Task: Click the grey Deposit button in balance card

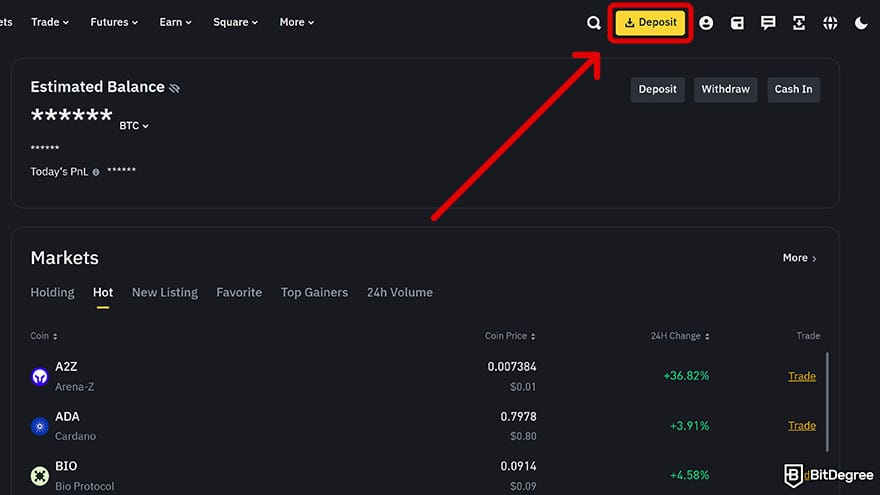Action: click(x=657, y=89)
